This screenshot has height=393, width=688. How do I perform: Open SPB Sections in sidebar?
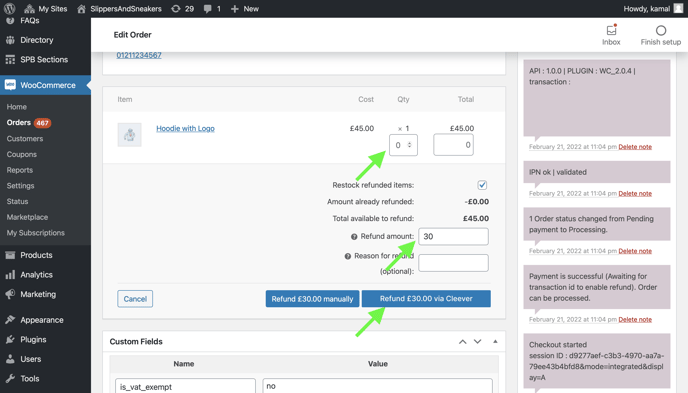44,60
